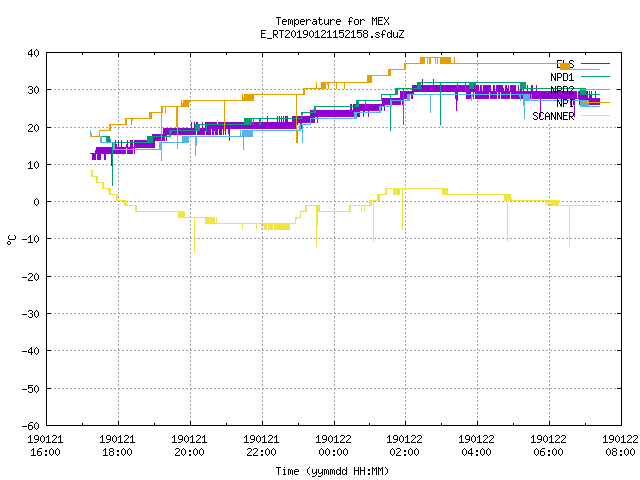Click the y-axis tick label -40

(31, 351)
